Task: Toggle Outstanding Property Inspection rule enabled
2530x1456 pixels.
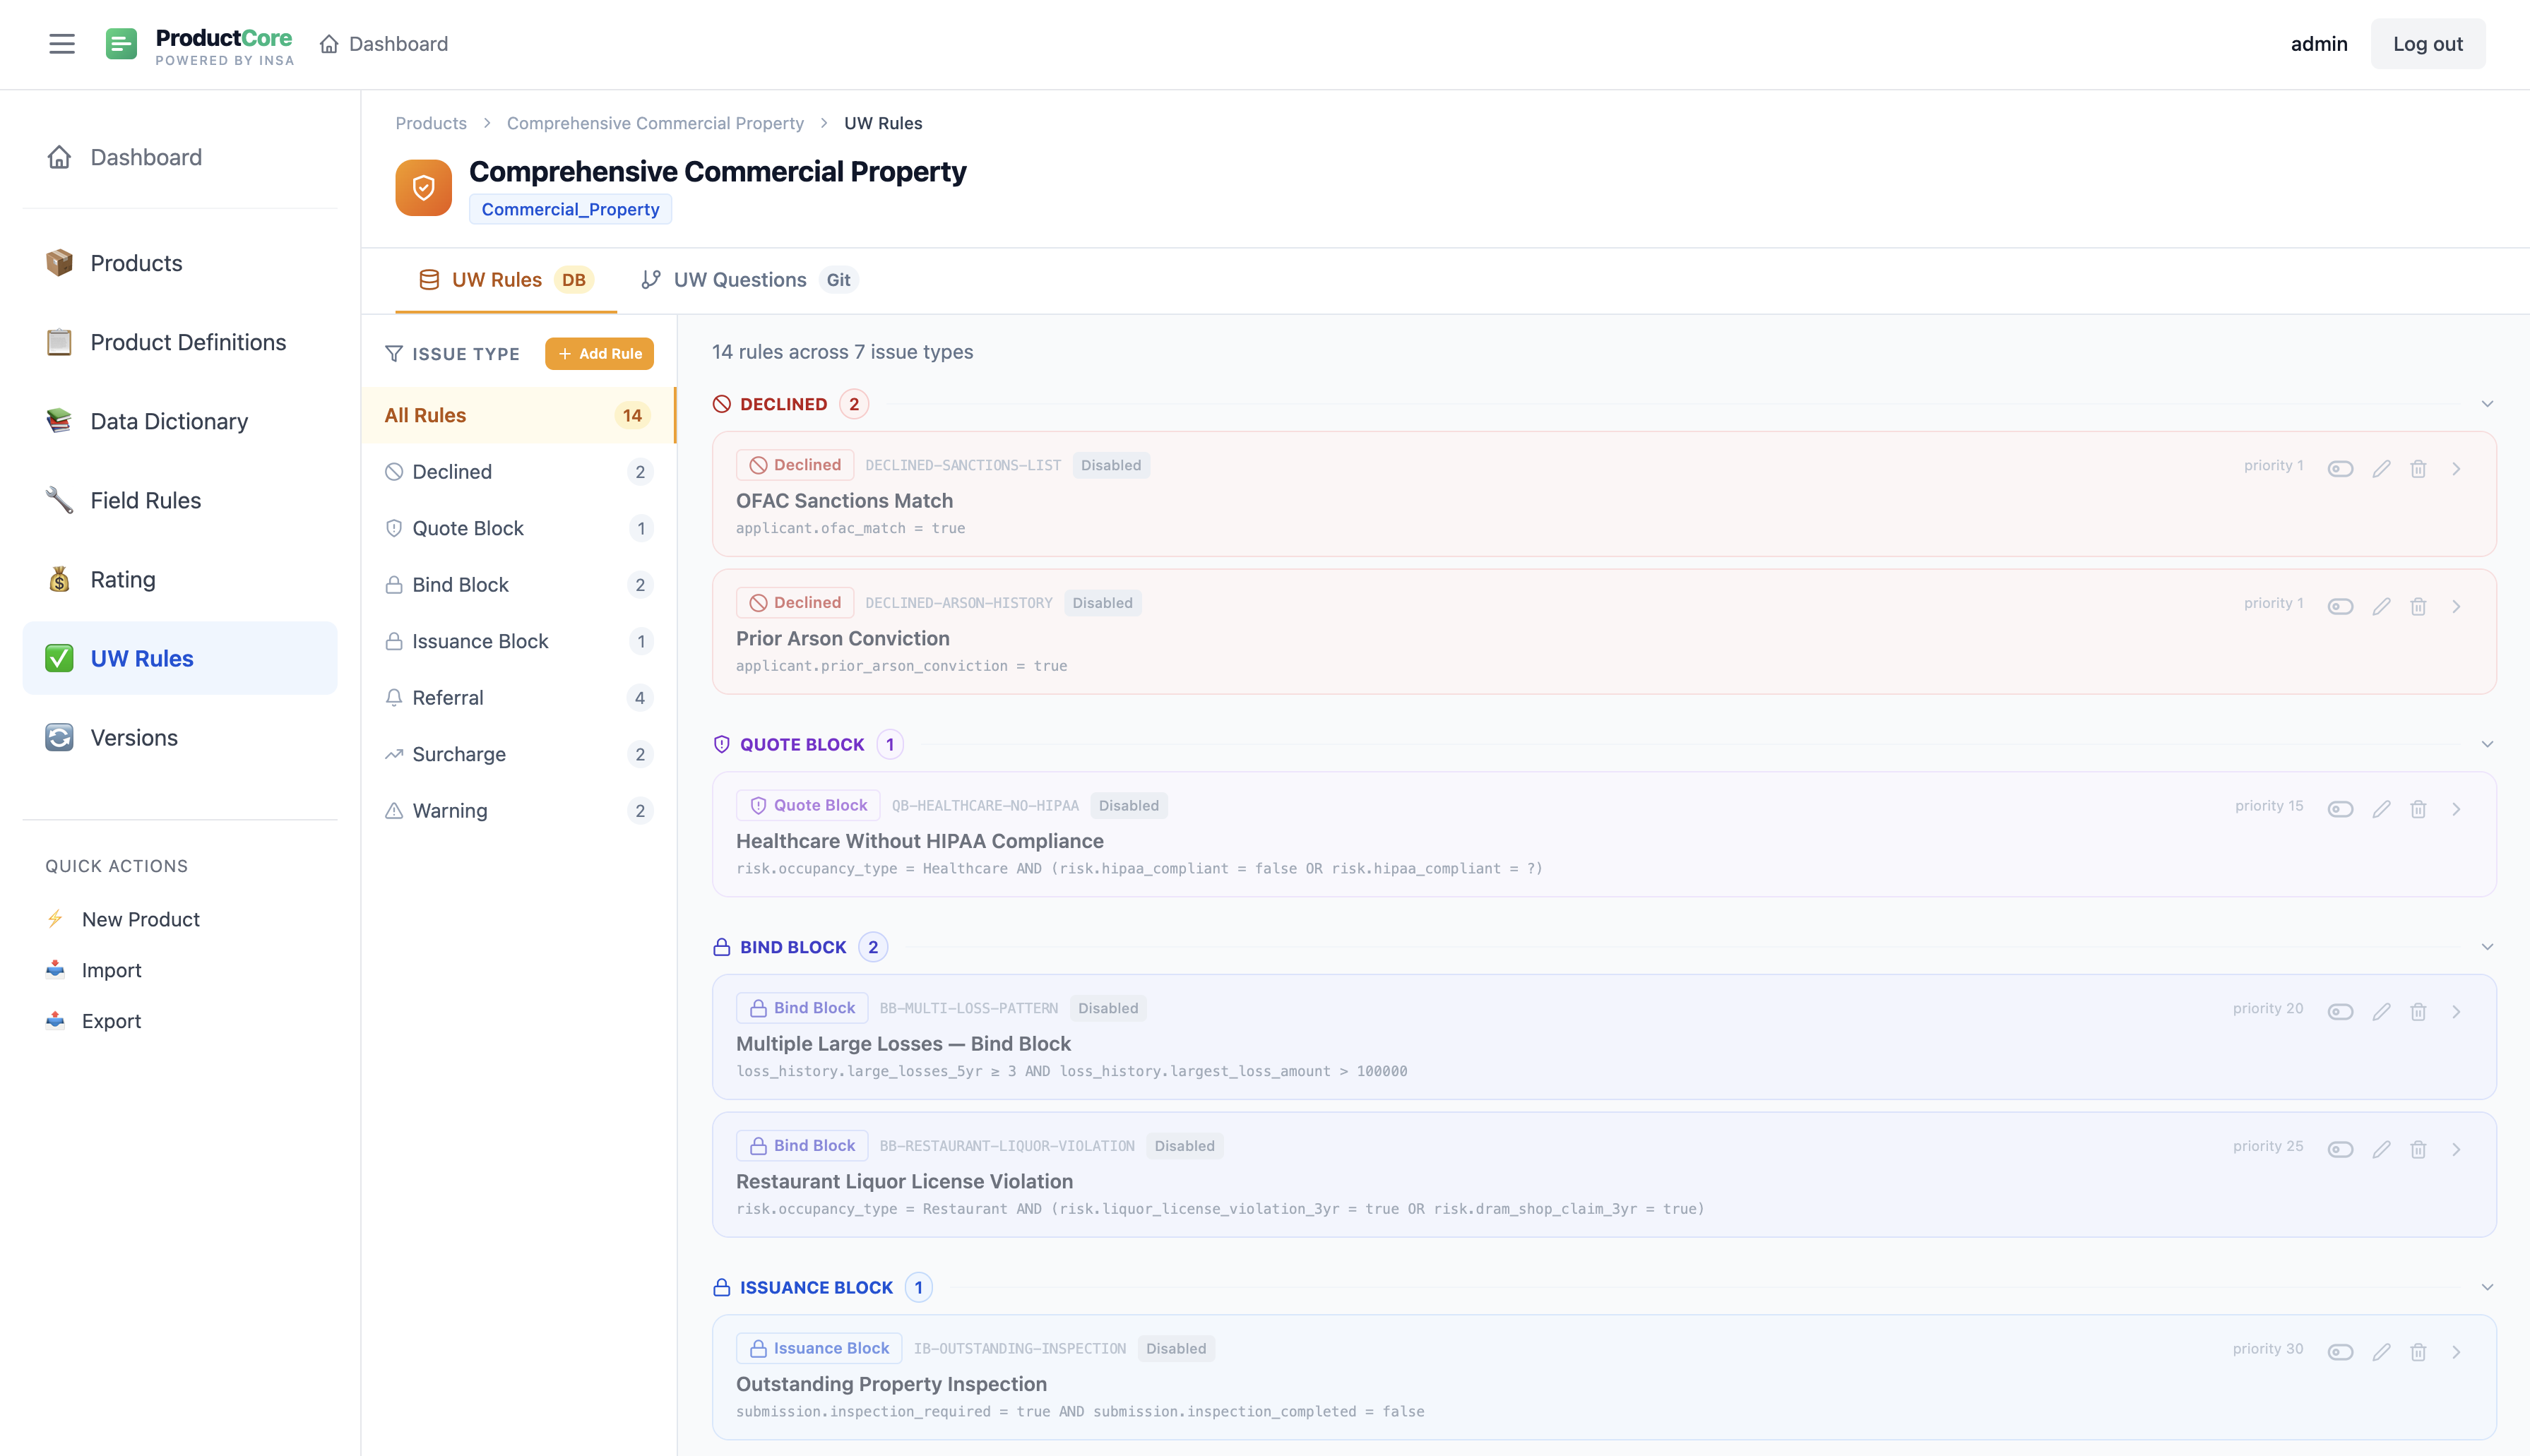Action: pyautogui.click(x=2340, y=1352)
